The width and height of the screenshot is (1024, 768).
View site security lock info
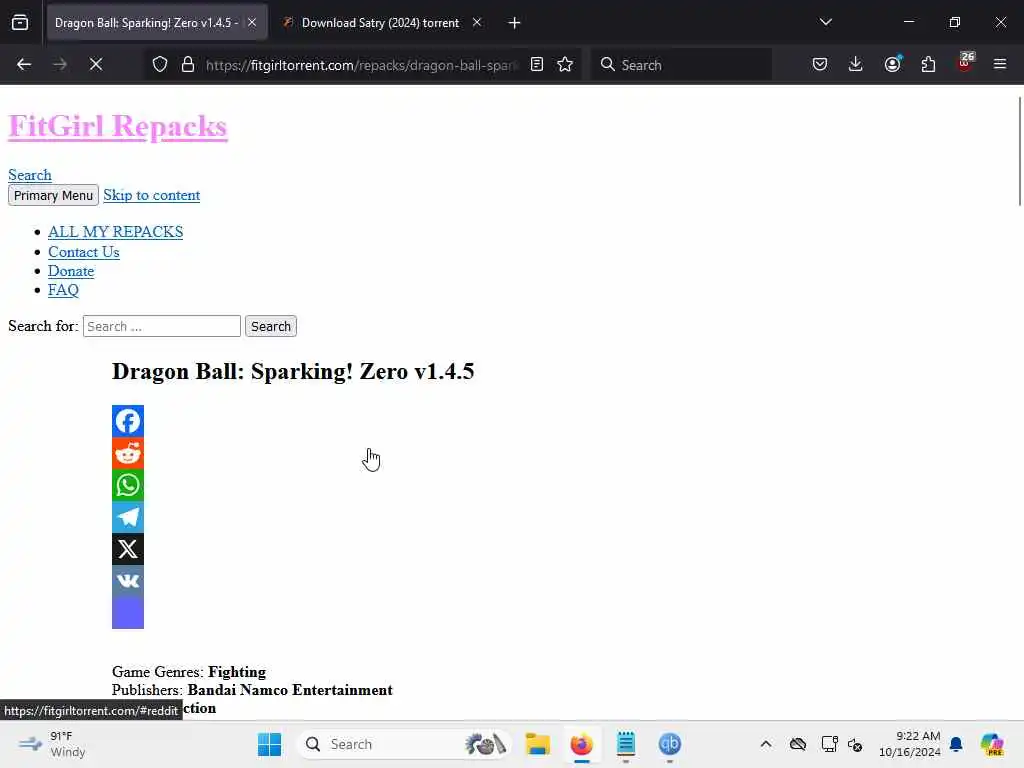(x=188, y=64)
